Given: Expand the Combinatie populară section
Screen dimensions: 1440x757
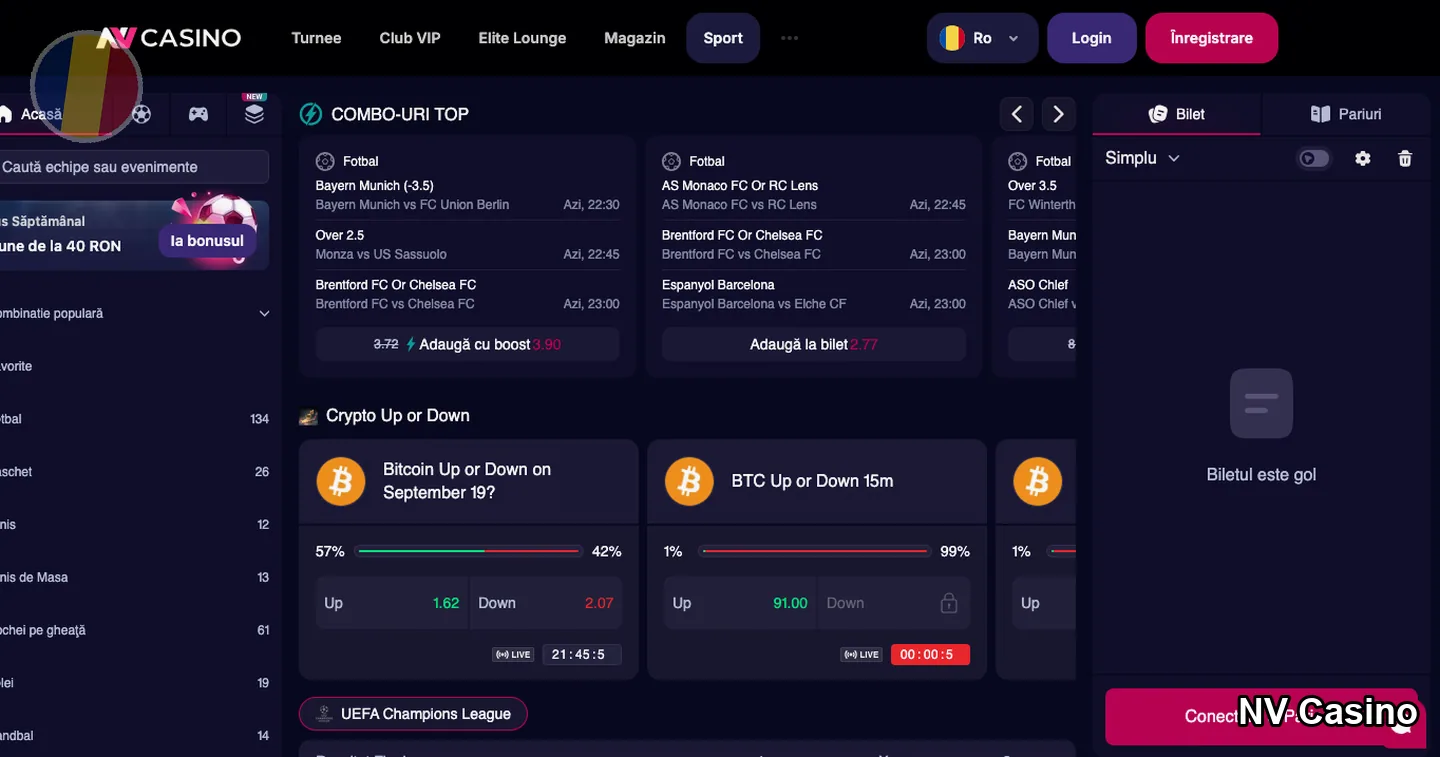Looking at the screenshot, I should click(134, 313).
